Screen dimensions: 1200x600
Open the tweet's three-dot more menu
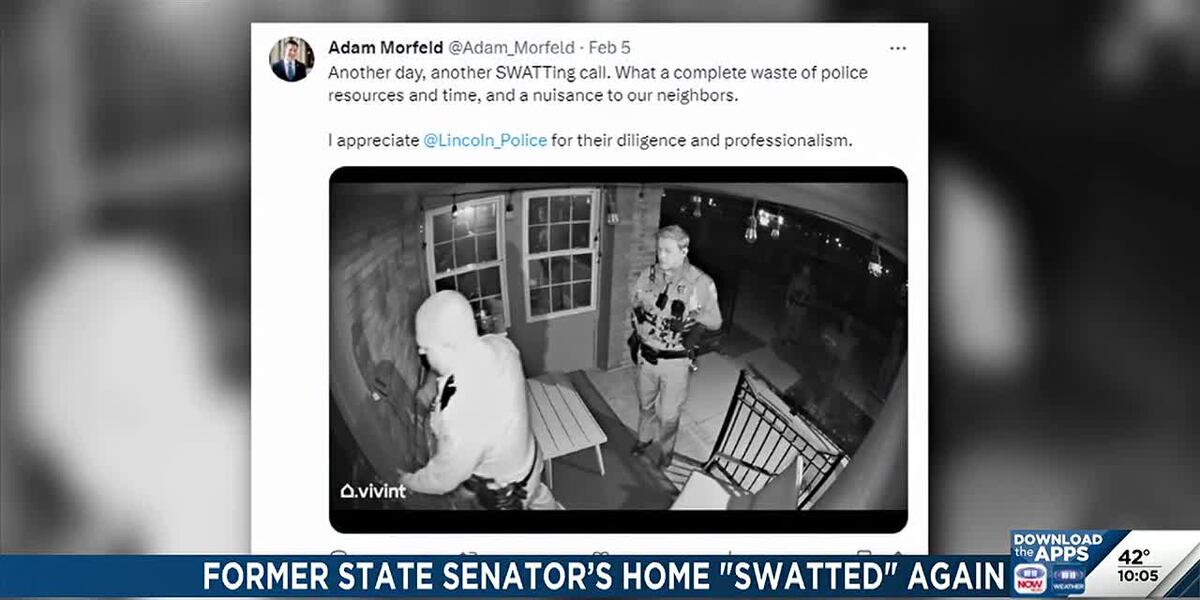click(x=898, y=48)
